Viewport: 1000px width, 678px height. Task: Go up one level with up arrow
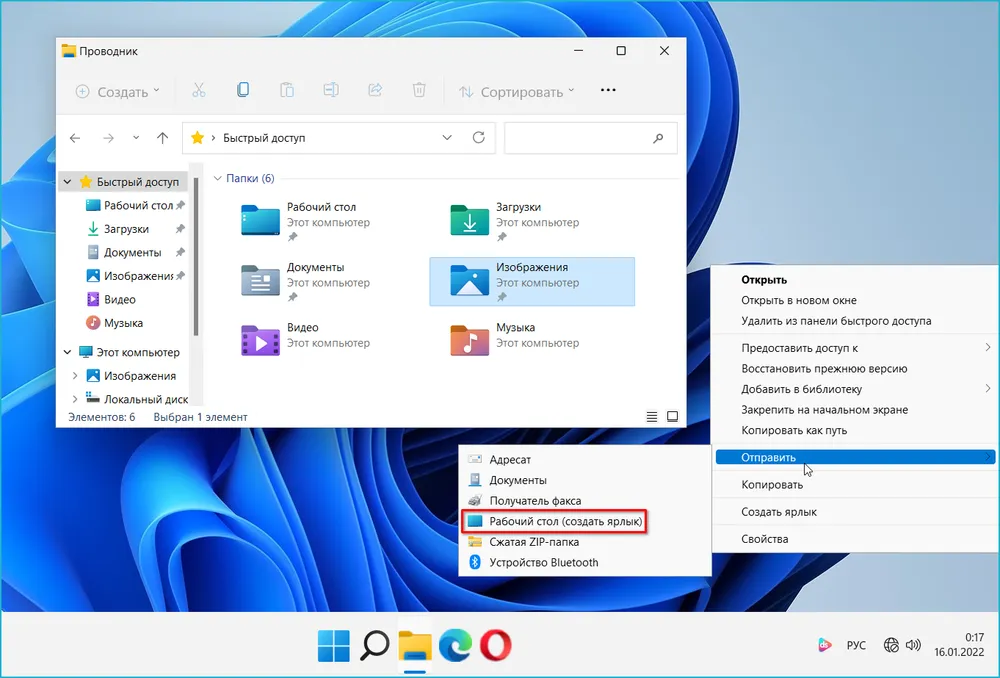(163, 138)
